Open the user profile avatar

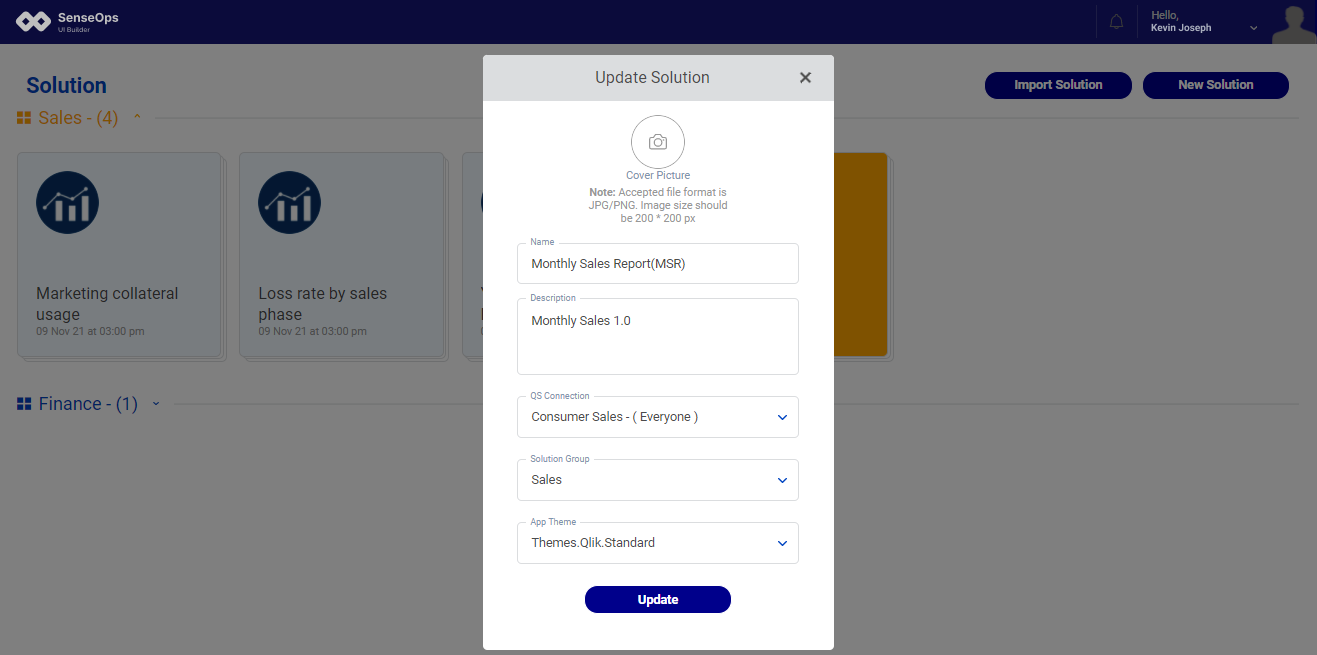[x=1294, y=25]
